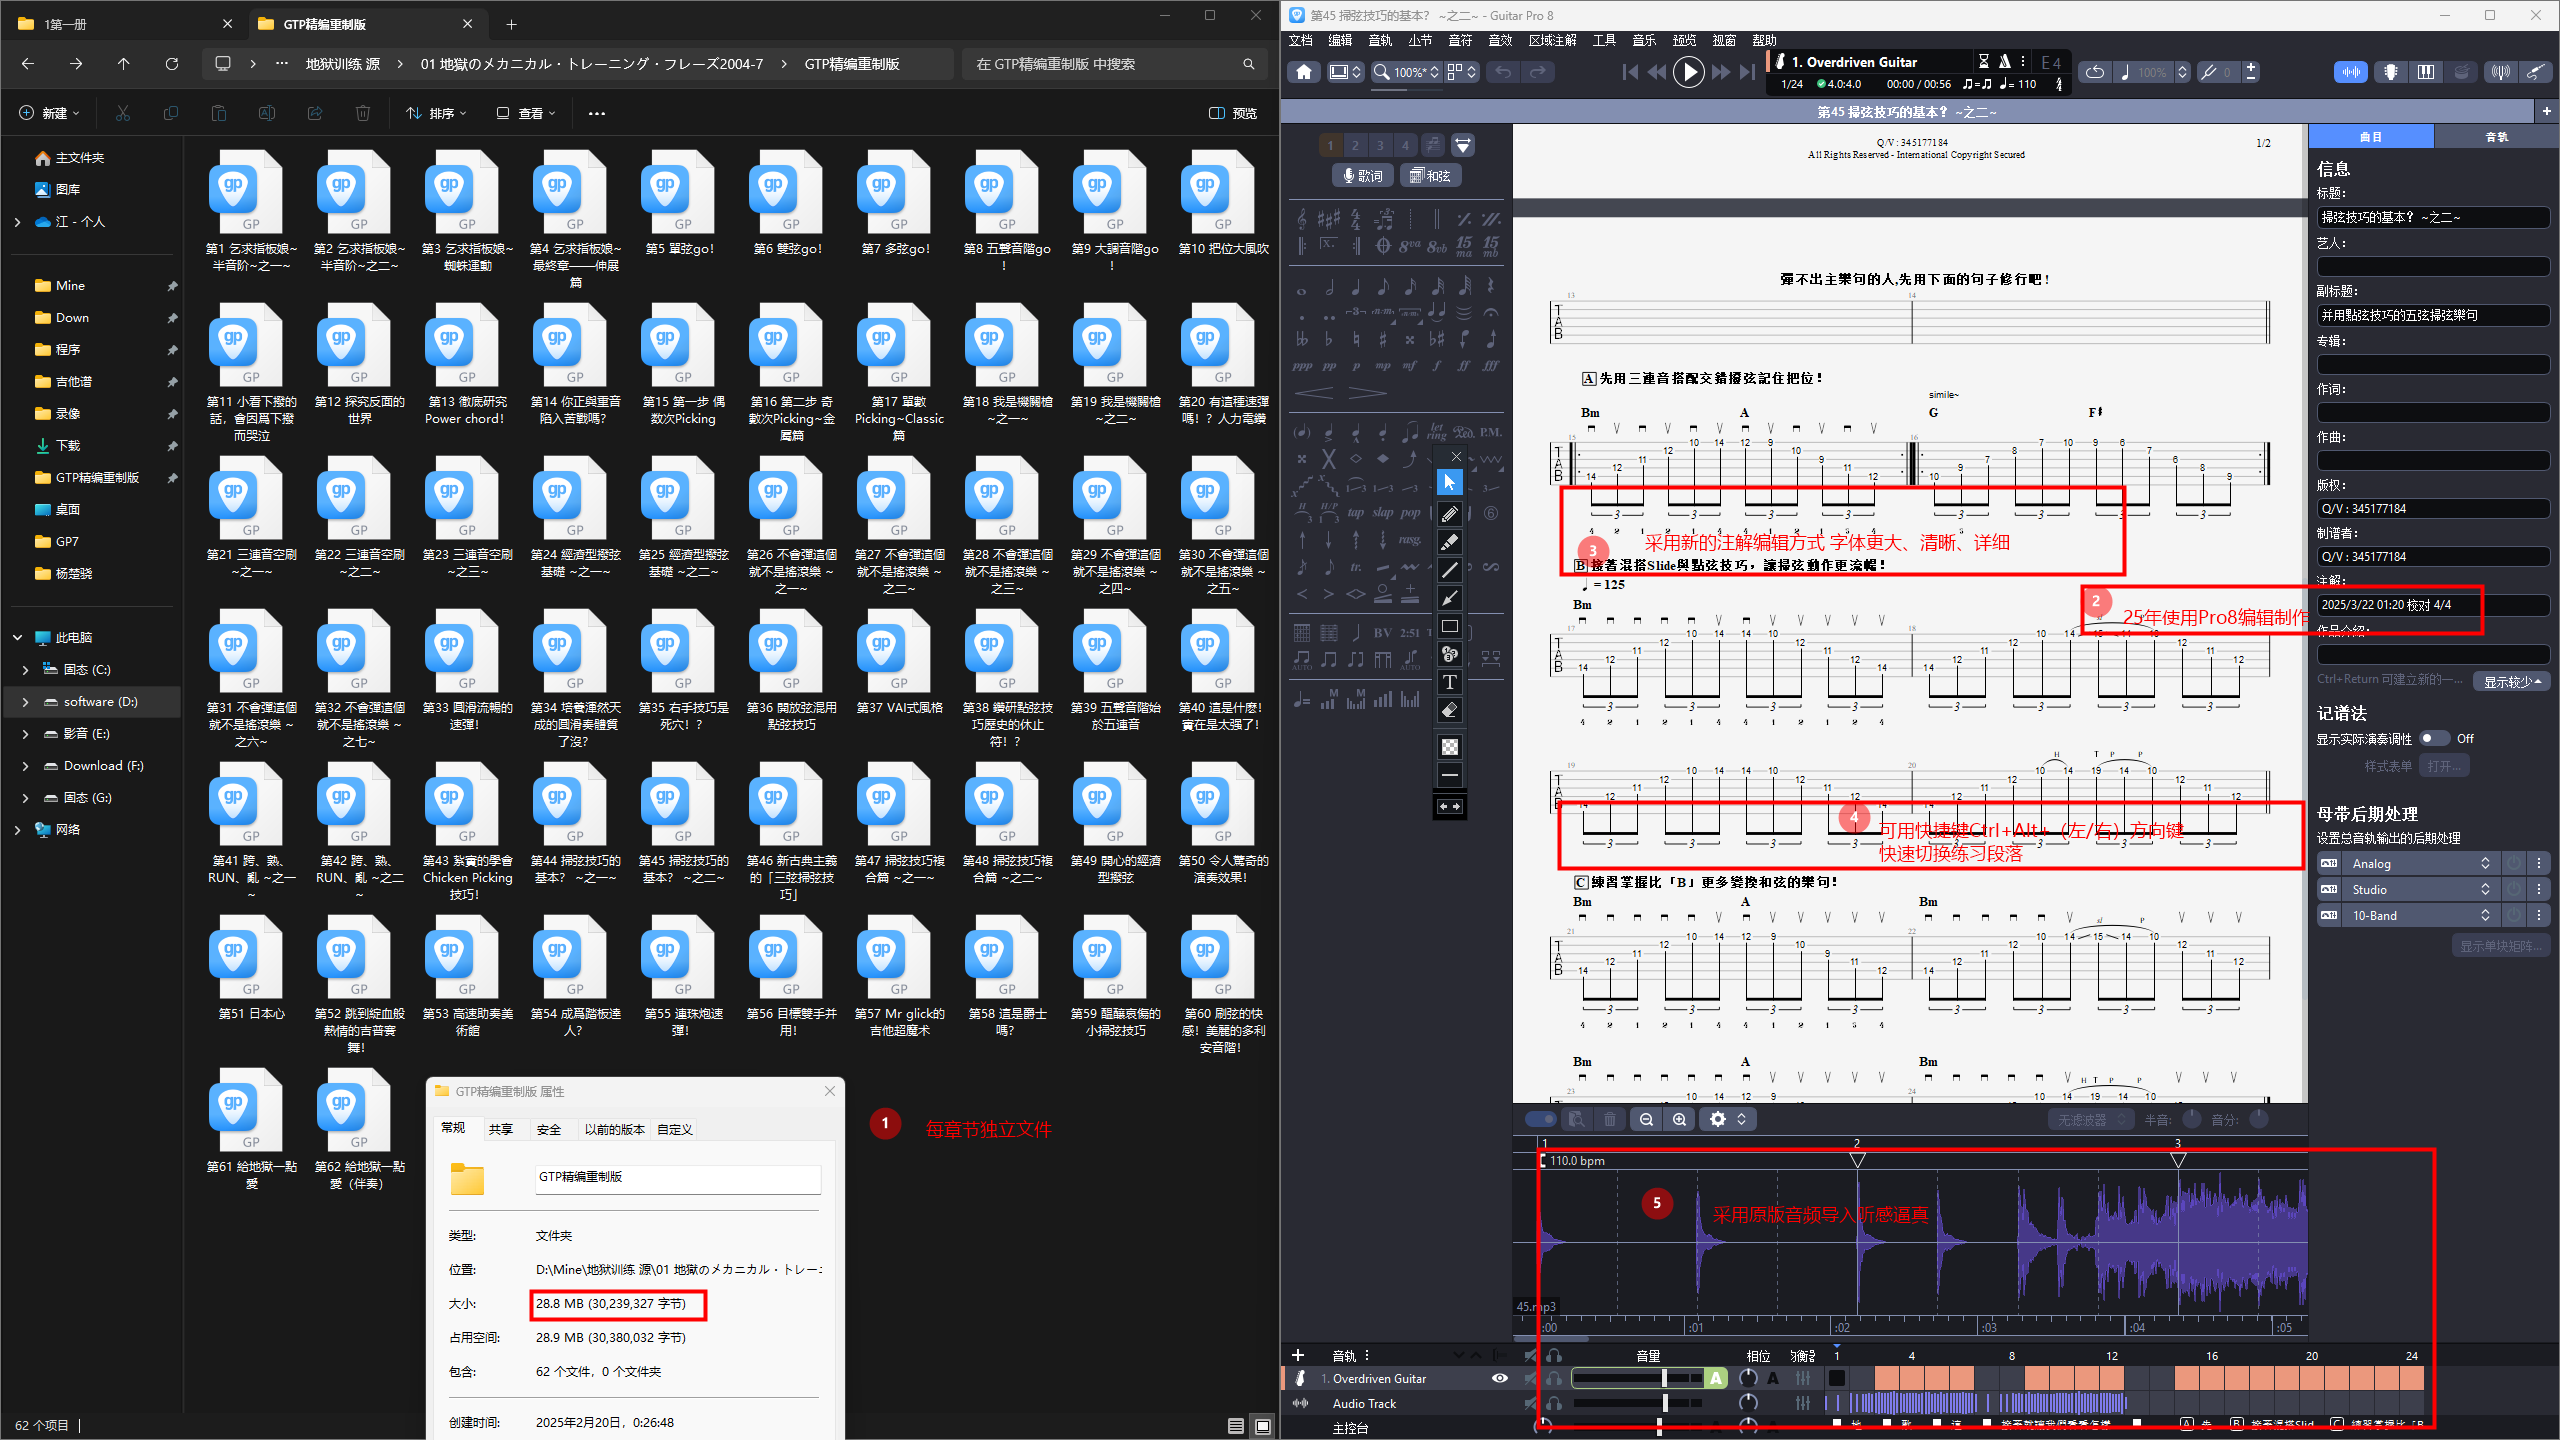Adjust Overdriven Guitar volume slider
This screenshot has height=1440, width=2560.
(x=1664, y=1378)
